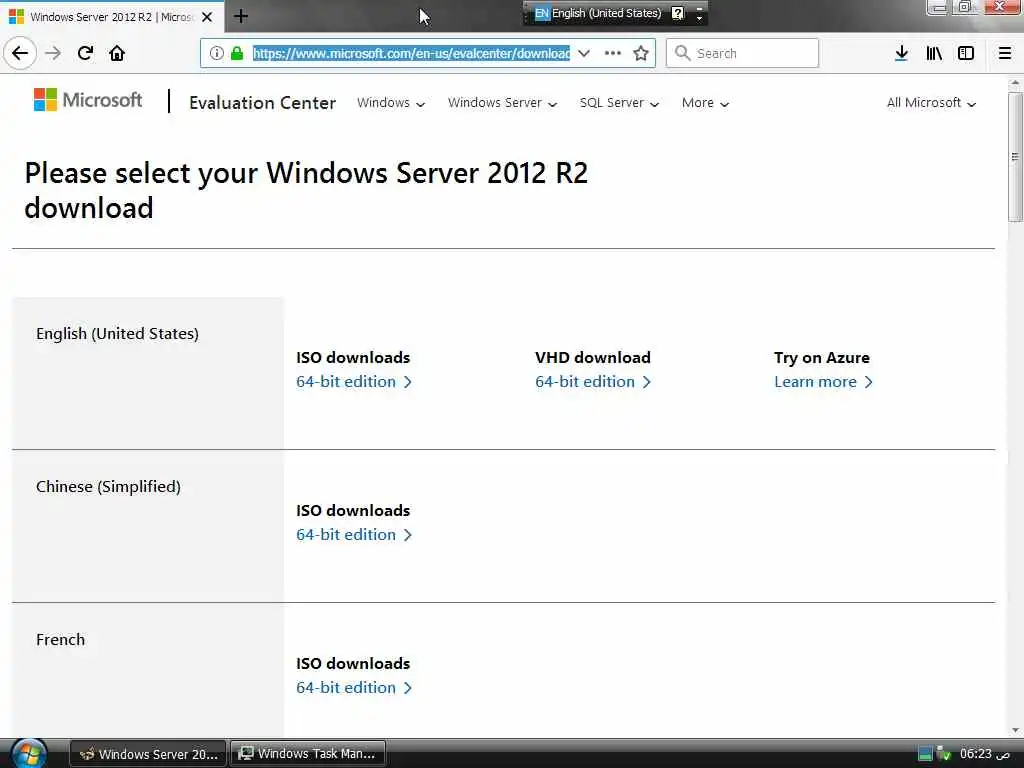Switch to Windows Server 20... taskbar button
The height and width of the screenshot is (768, 1024).
[148, 754]
